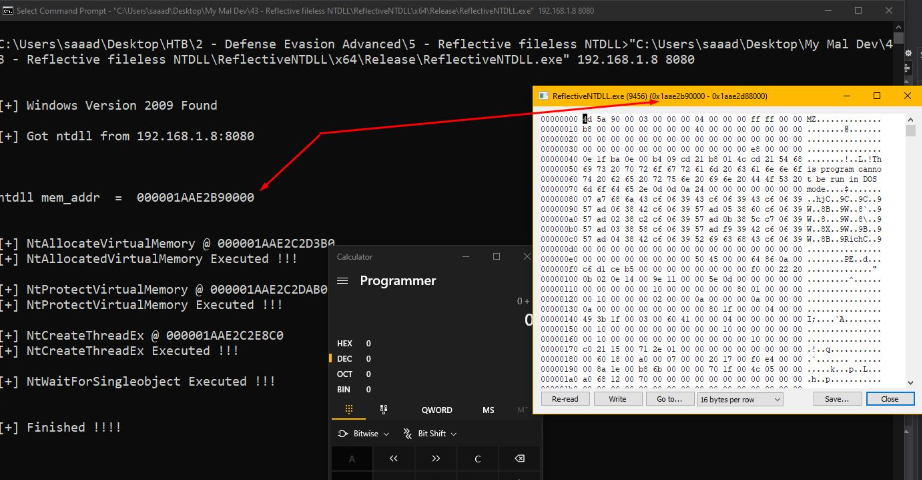
Task: Click the hex view scrollbar up arrow
Action: click(911, 119)
